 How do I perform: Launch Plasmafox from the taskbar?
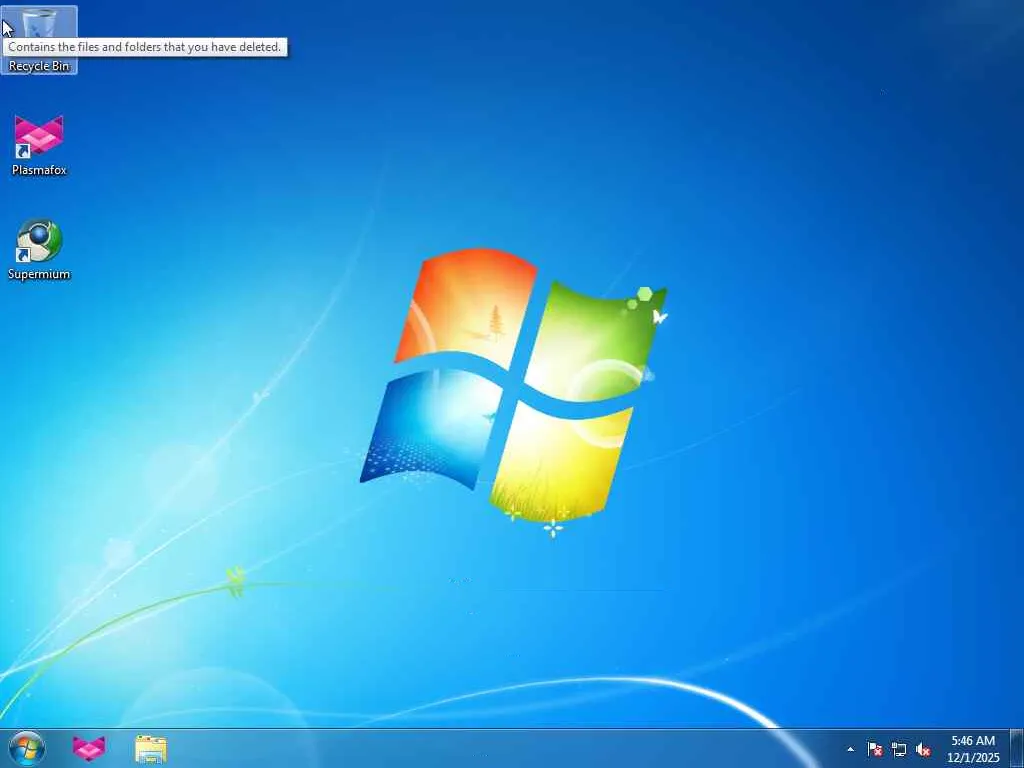(89, 749)
